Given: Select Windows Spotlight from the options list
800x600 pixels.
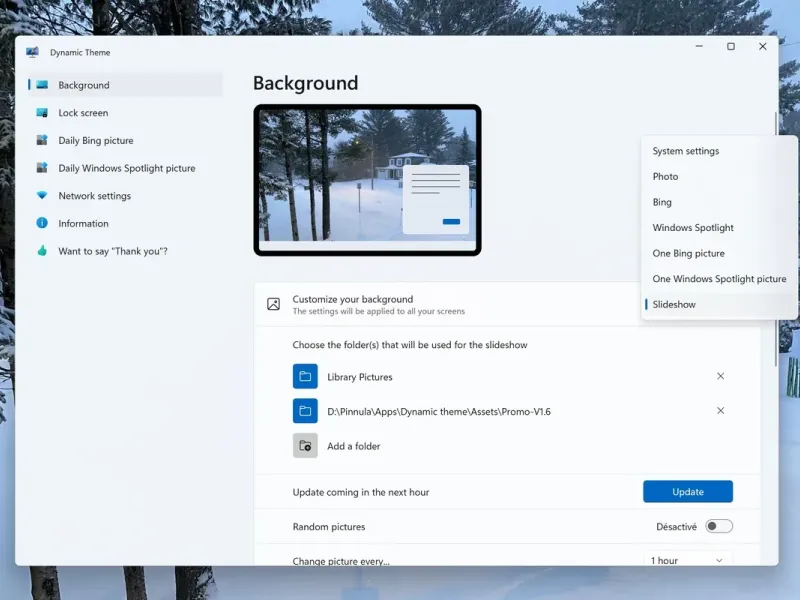Looking at the screenshot, I should coord(719,228).
